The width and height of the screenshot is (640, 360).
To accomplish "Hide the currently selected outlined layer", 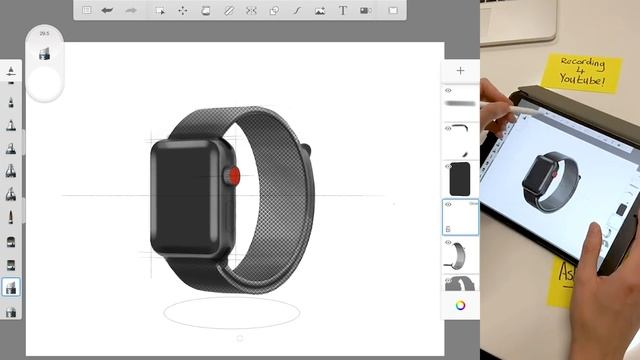I will [448, 204].
